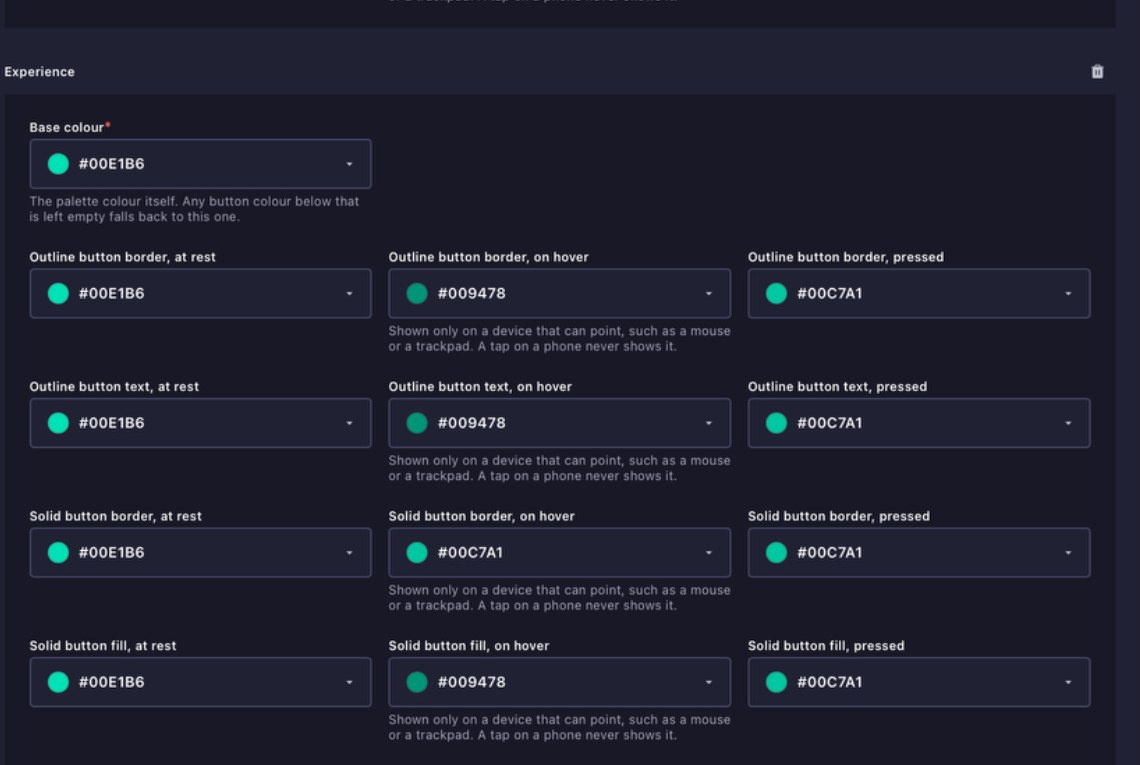Expand Outline button text, on hover dropdown

(709, 423)
